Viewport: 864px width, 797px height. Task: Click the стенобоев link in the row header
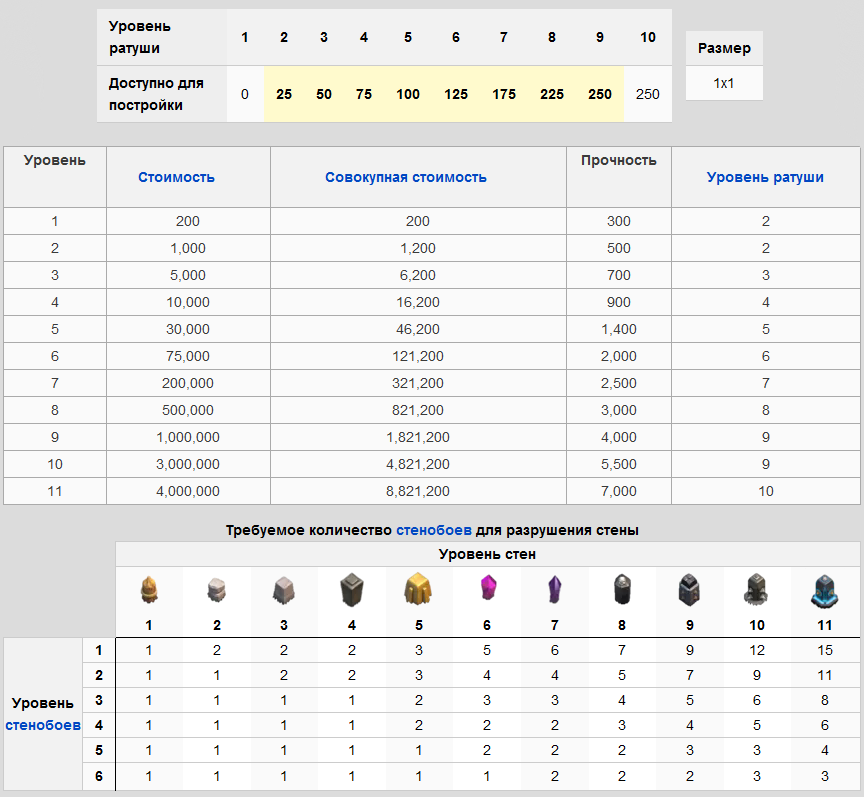point(43,724)
